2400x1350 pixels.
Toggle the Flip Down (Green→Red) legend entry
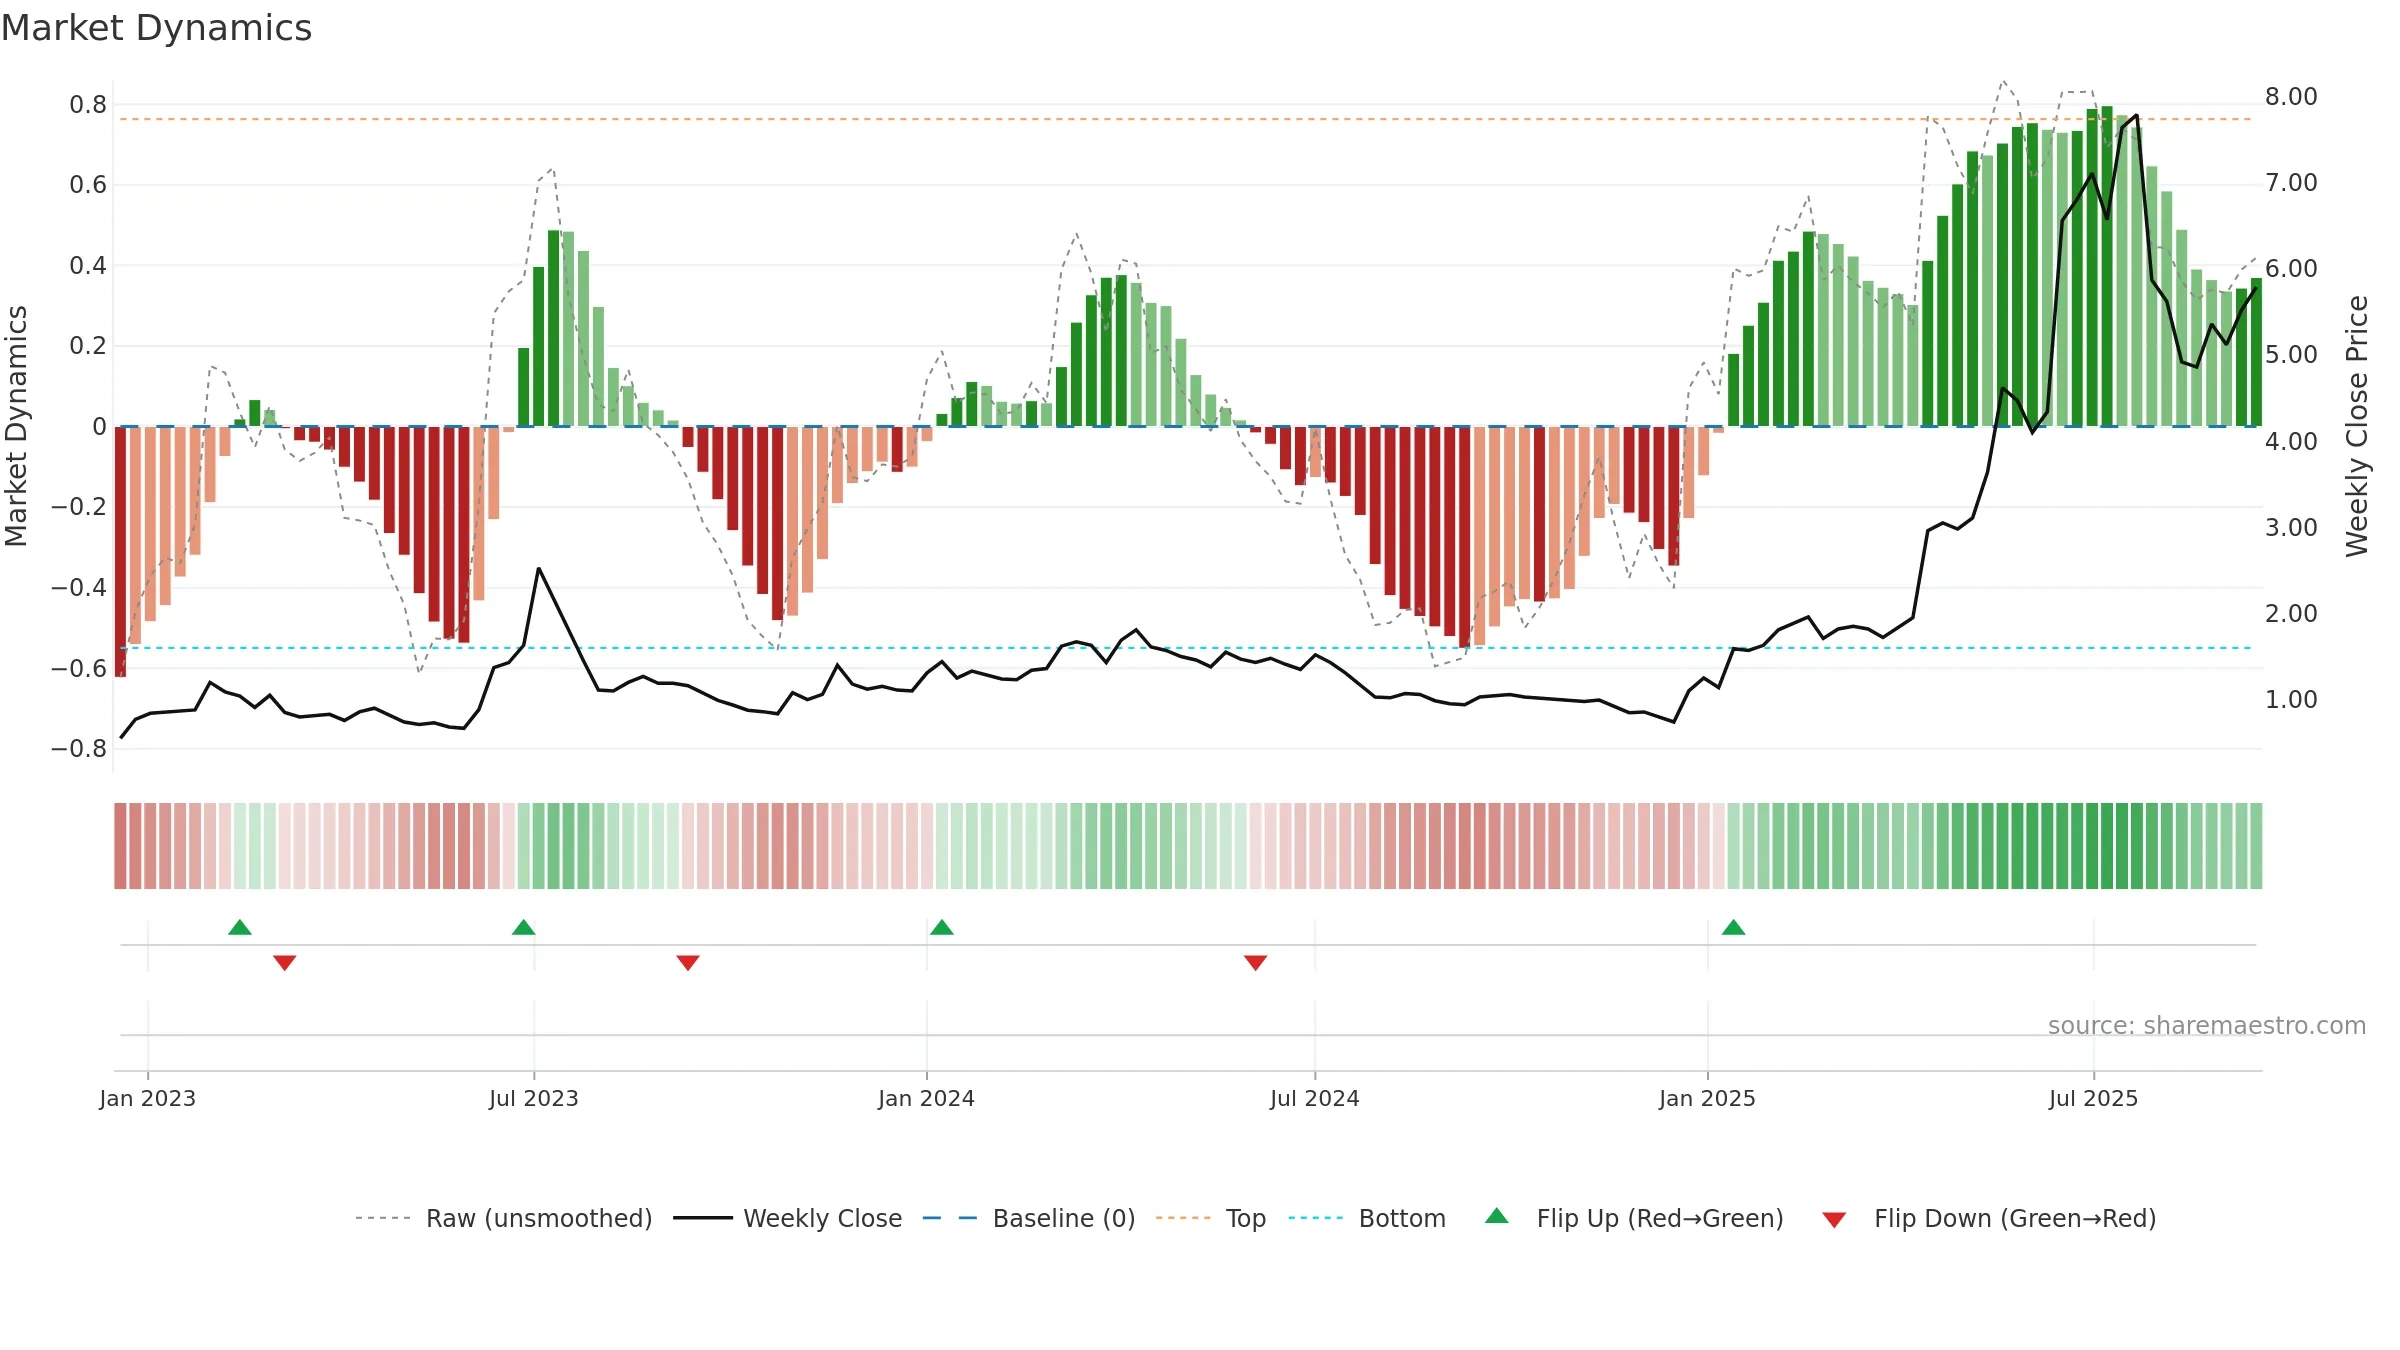coord(1988,1218)
